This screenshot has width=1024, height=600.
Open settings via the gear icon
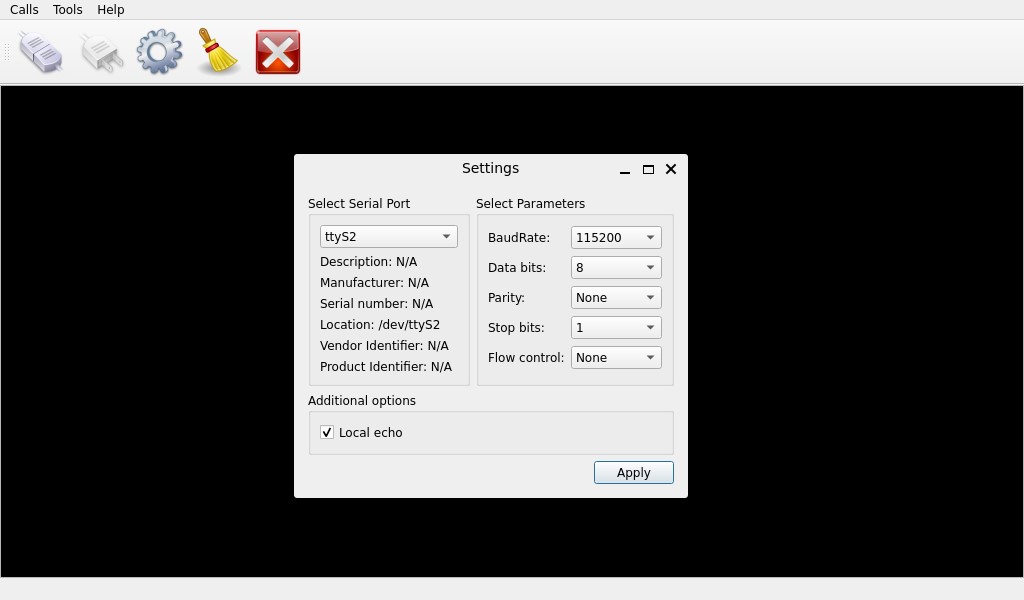[159, 52]
